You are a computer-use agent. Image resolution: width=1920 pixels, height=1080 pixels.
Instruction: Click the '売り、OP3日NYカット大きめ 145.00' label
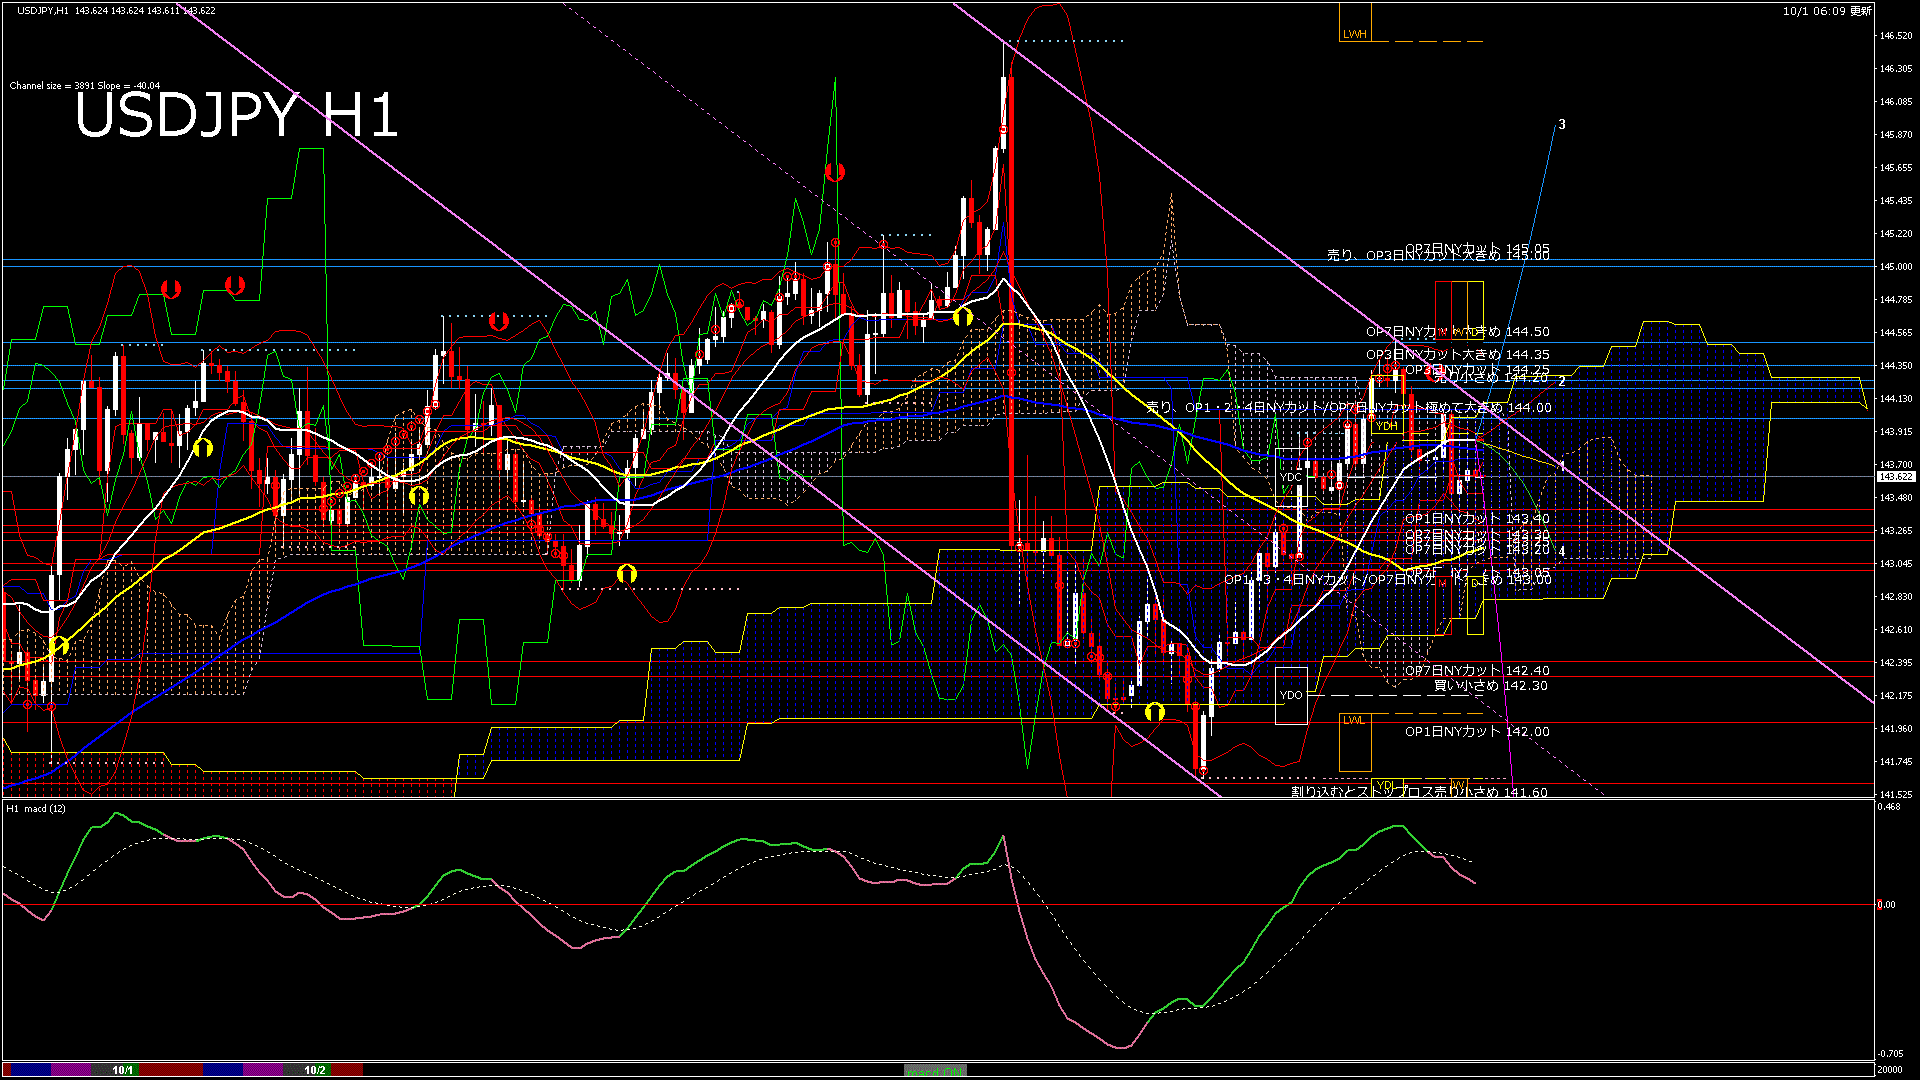coord(1438,256)
